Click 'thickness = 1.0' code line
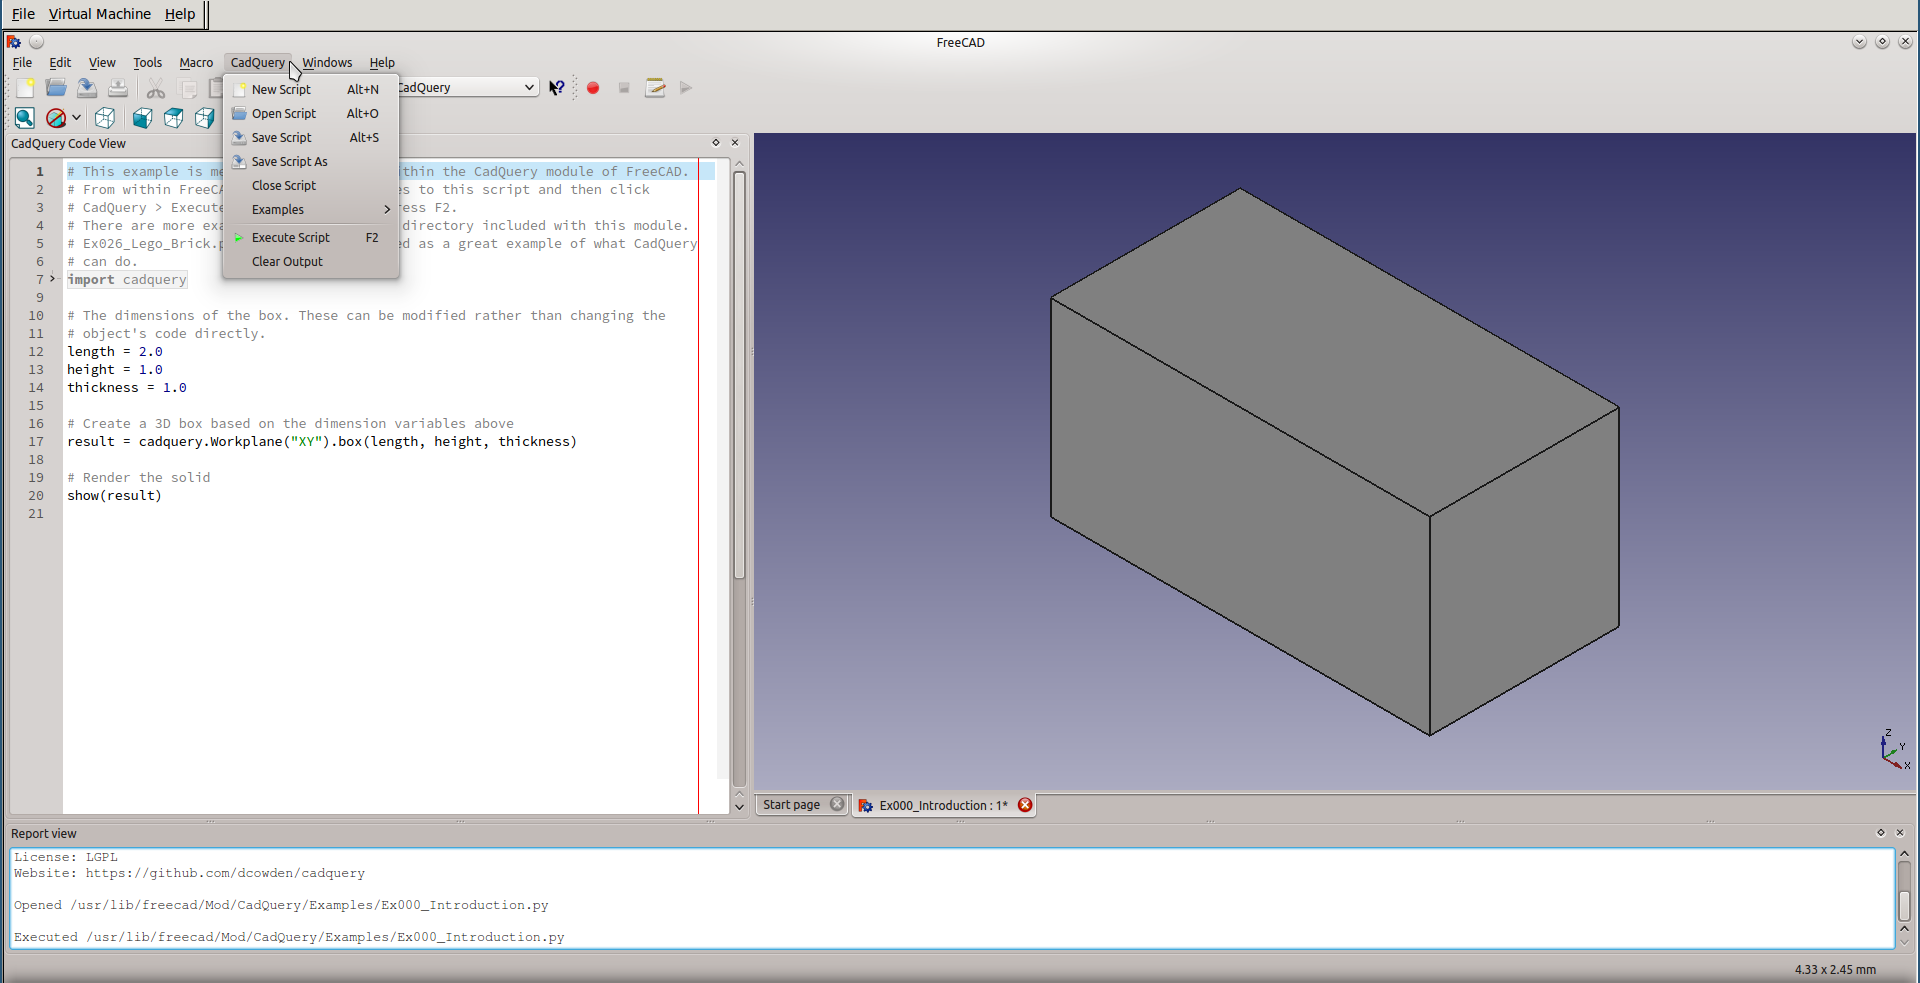Screen dimensions: 1920x983 pos(127,387)
